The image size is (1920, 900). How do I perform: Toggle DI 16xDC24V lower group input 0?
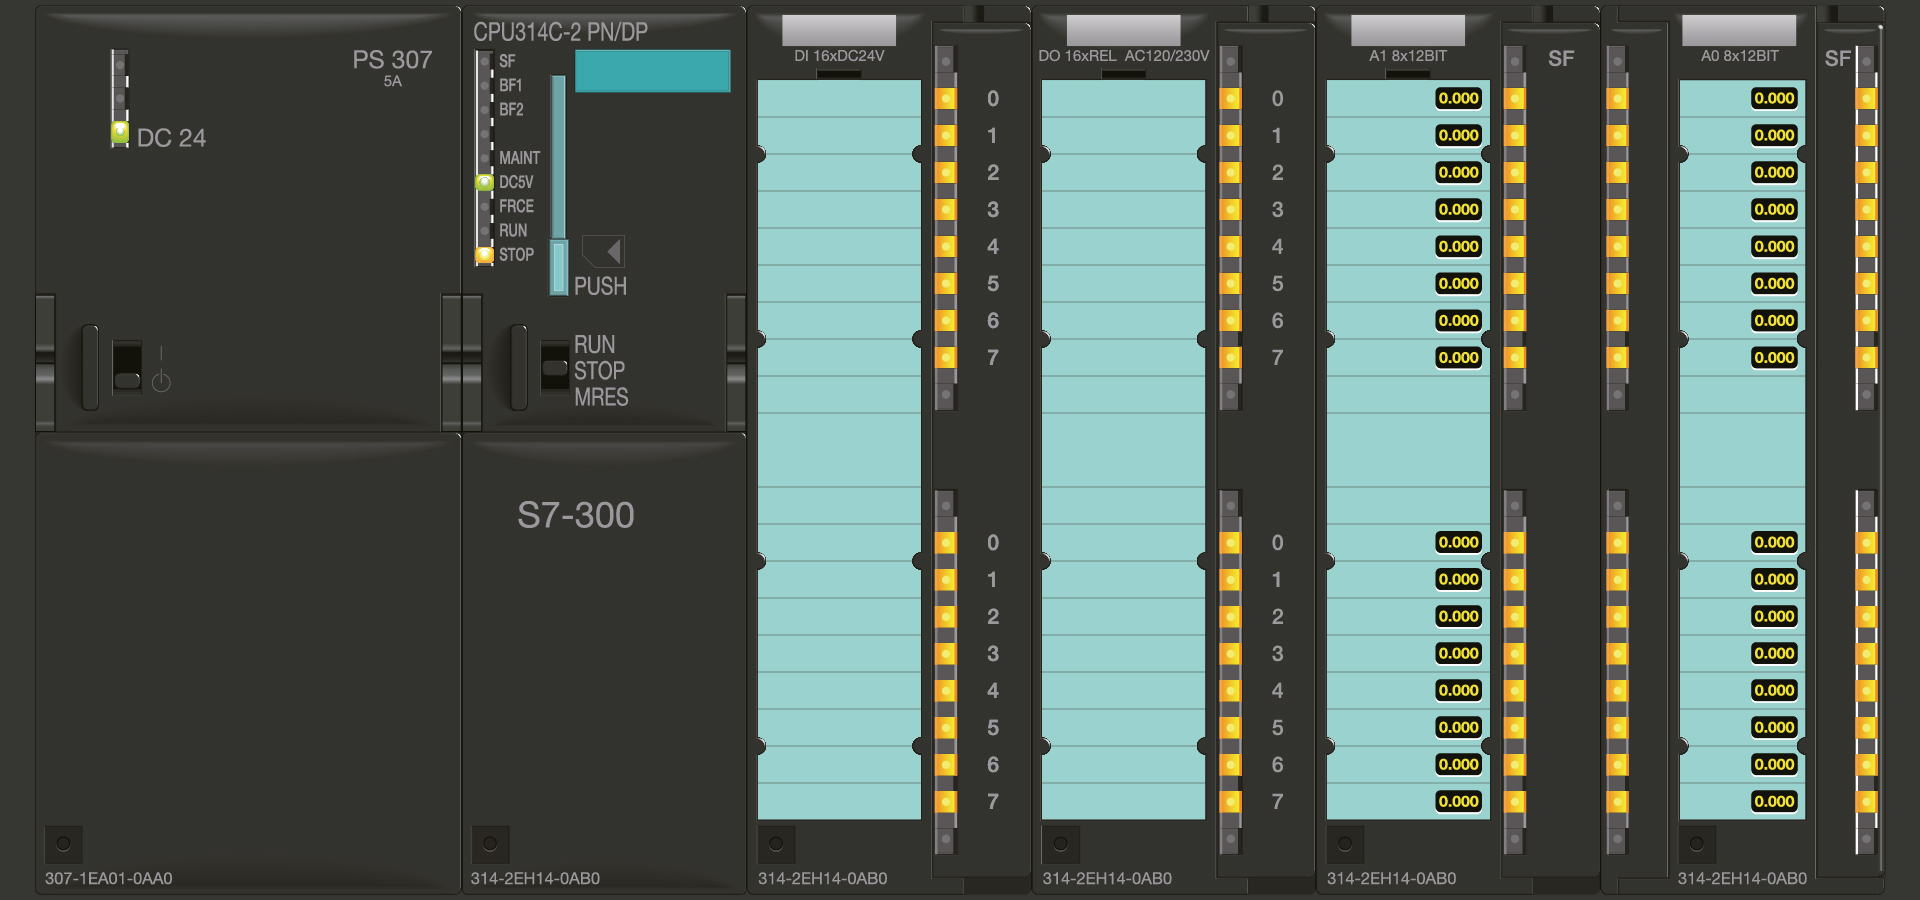tap(946, 542)
